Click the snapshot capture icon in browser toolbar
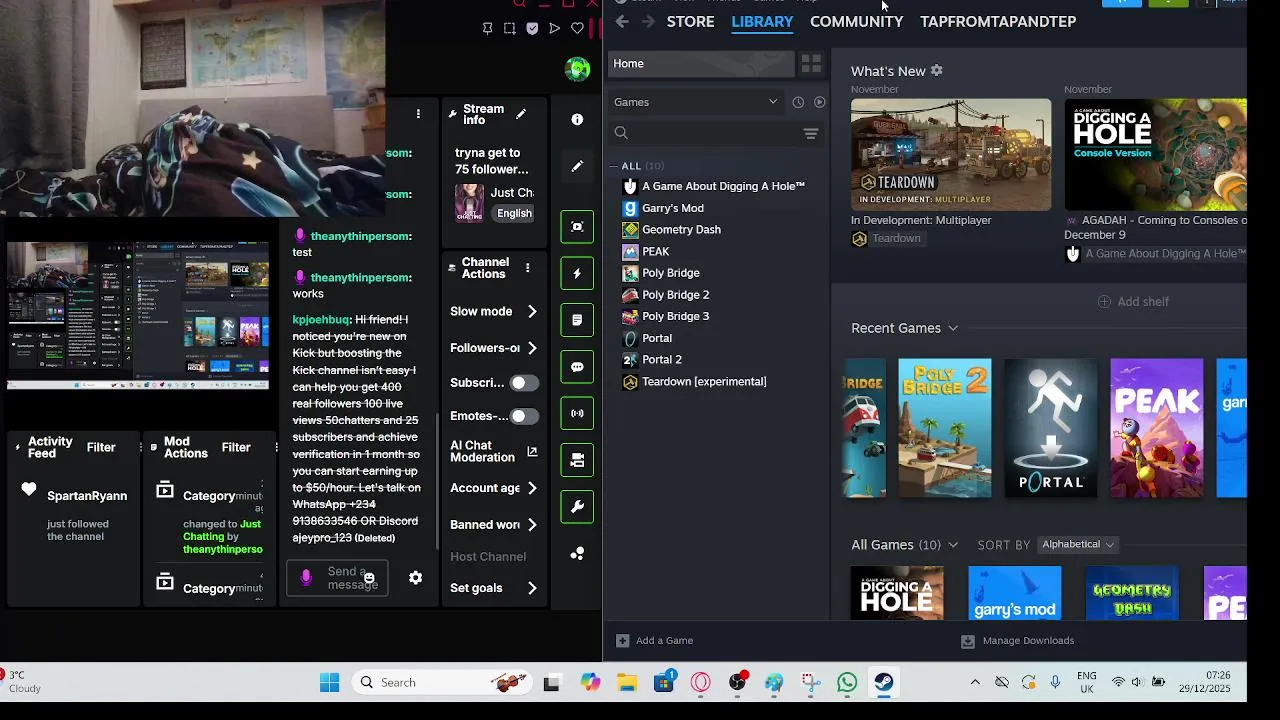The height and width of the screenshot is (720, 1280). 510,28
